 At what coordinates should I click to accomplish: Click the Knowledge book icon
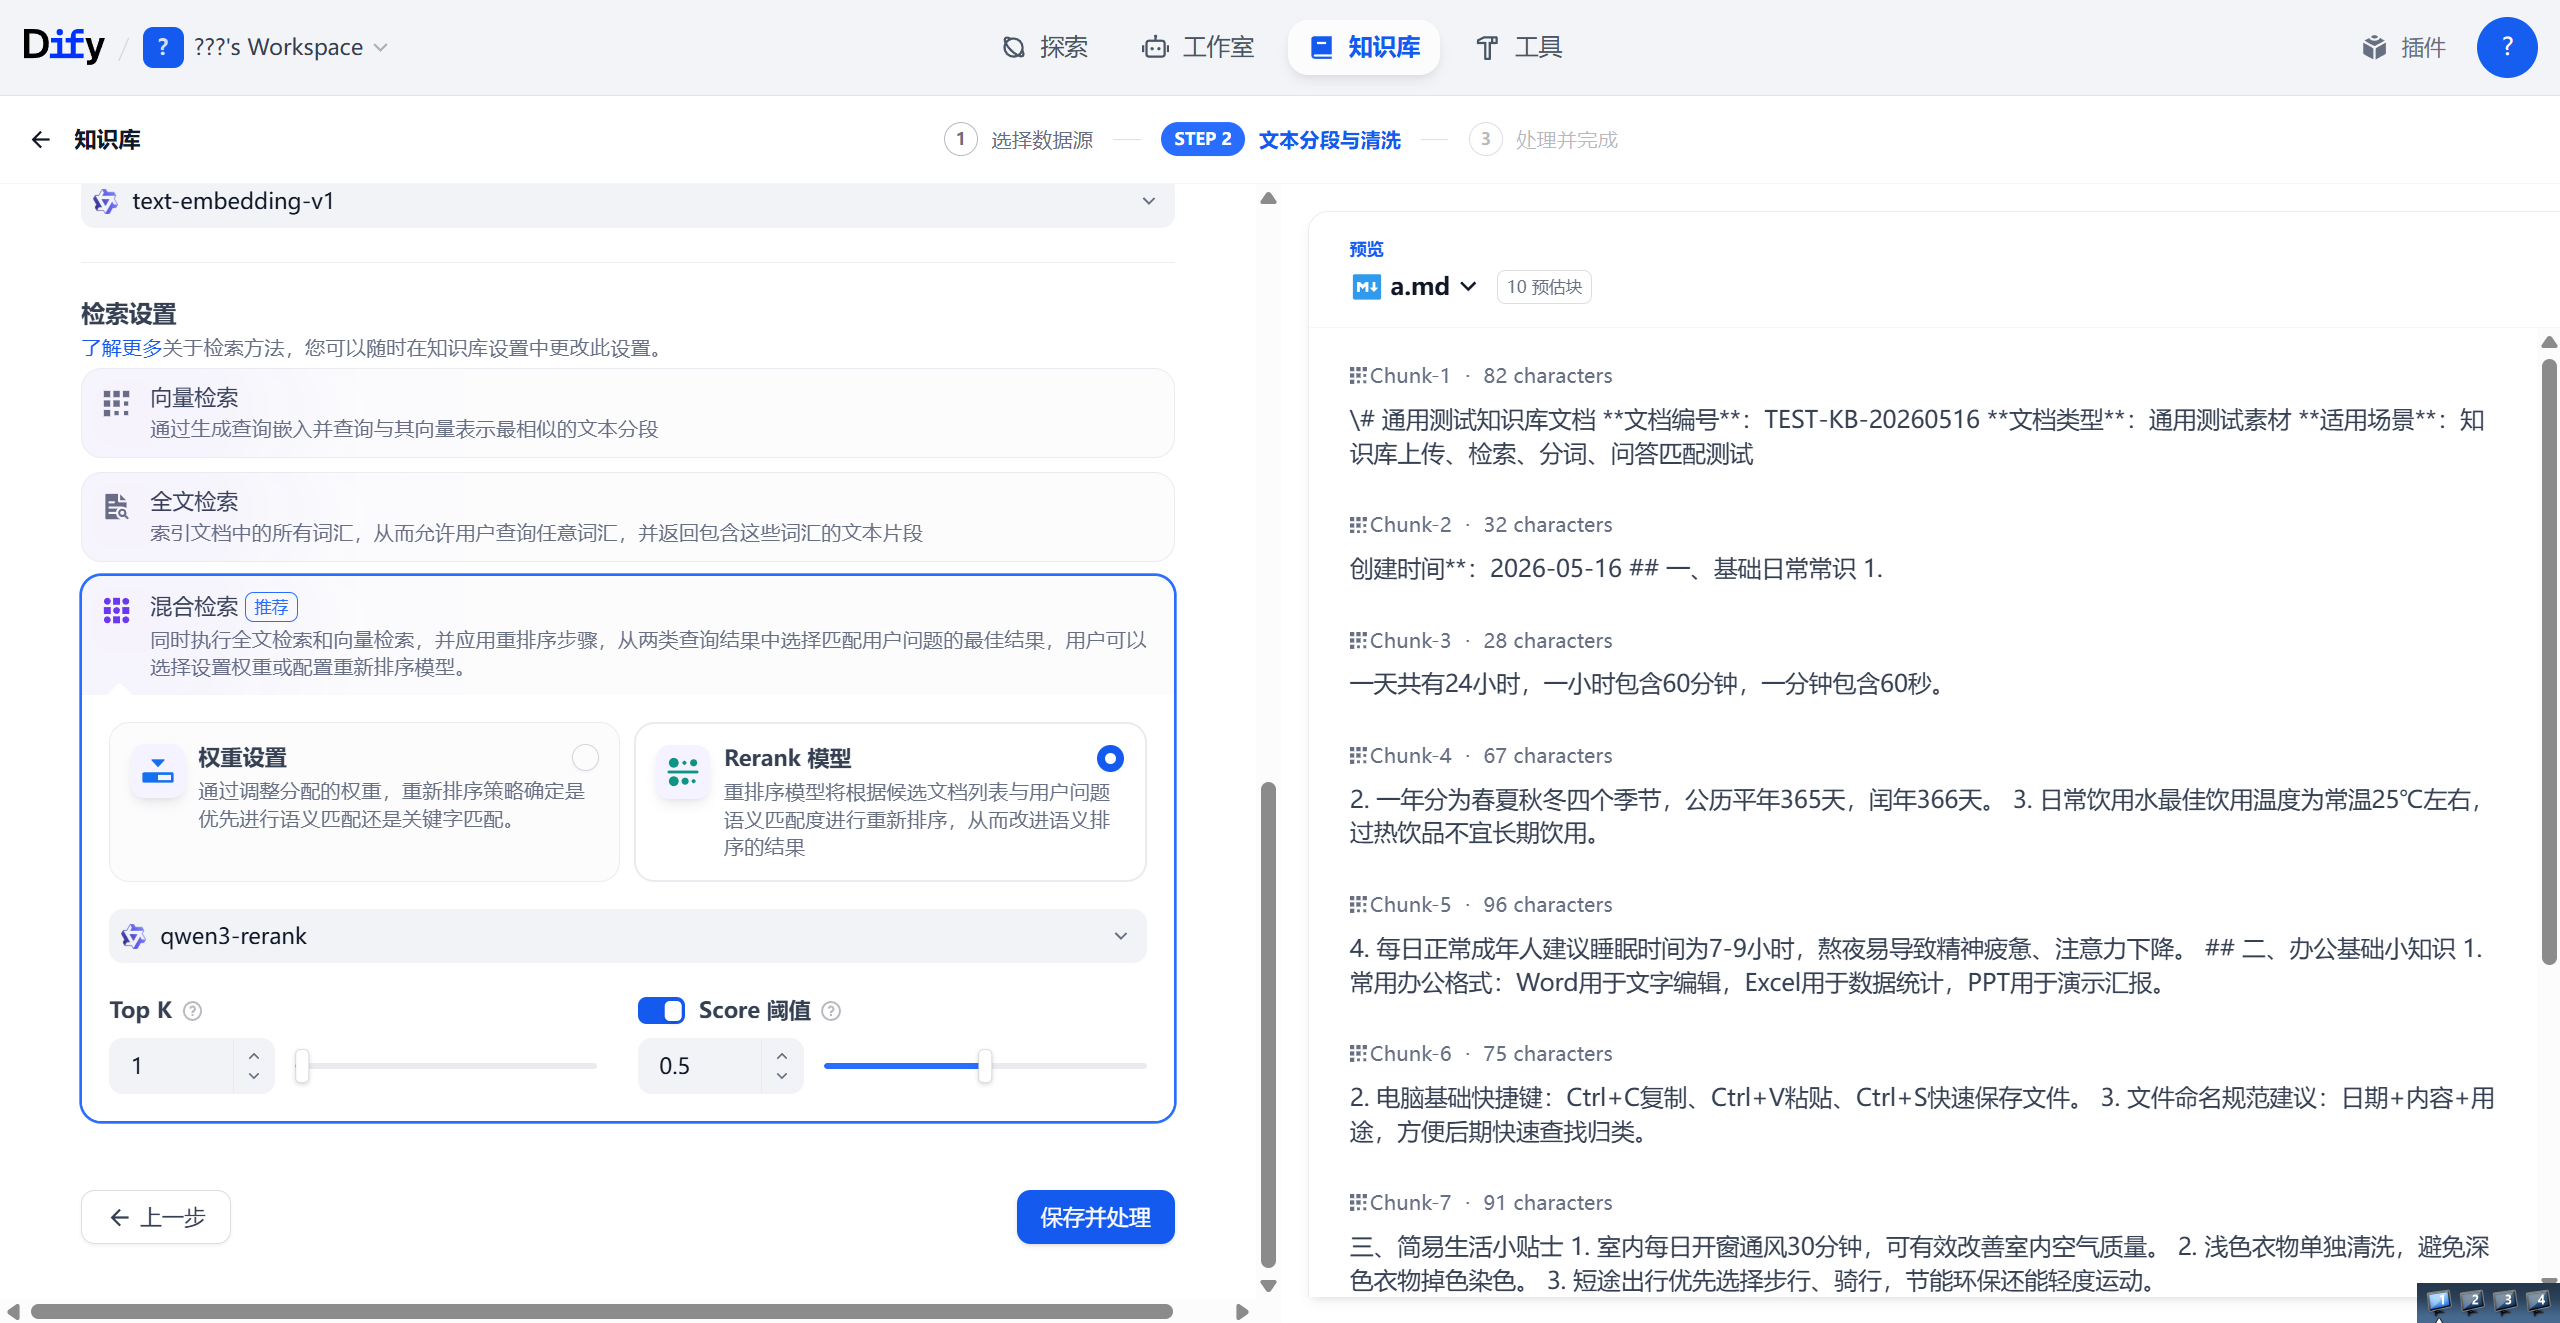coord(1321,47)
